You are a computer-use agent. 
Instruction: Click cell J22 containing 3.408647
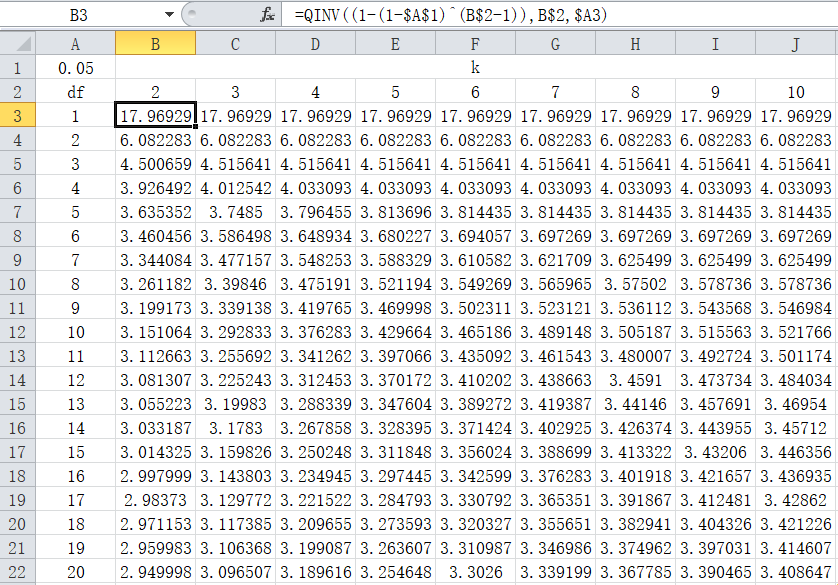coord(796,572)
